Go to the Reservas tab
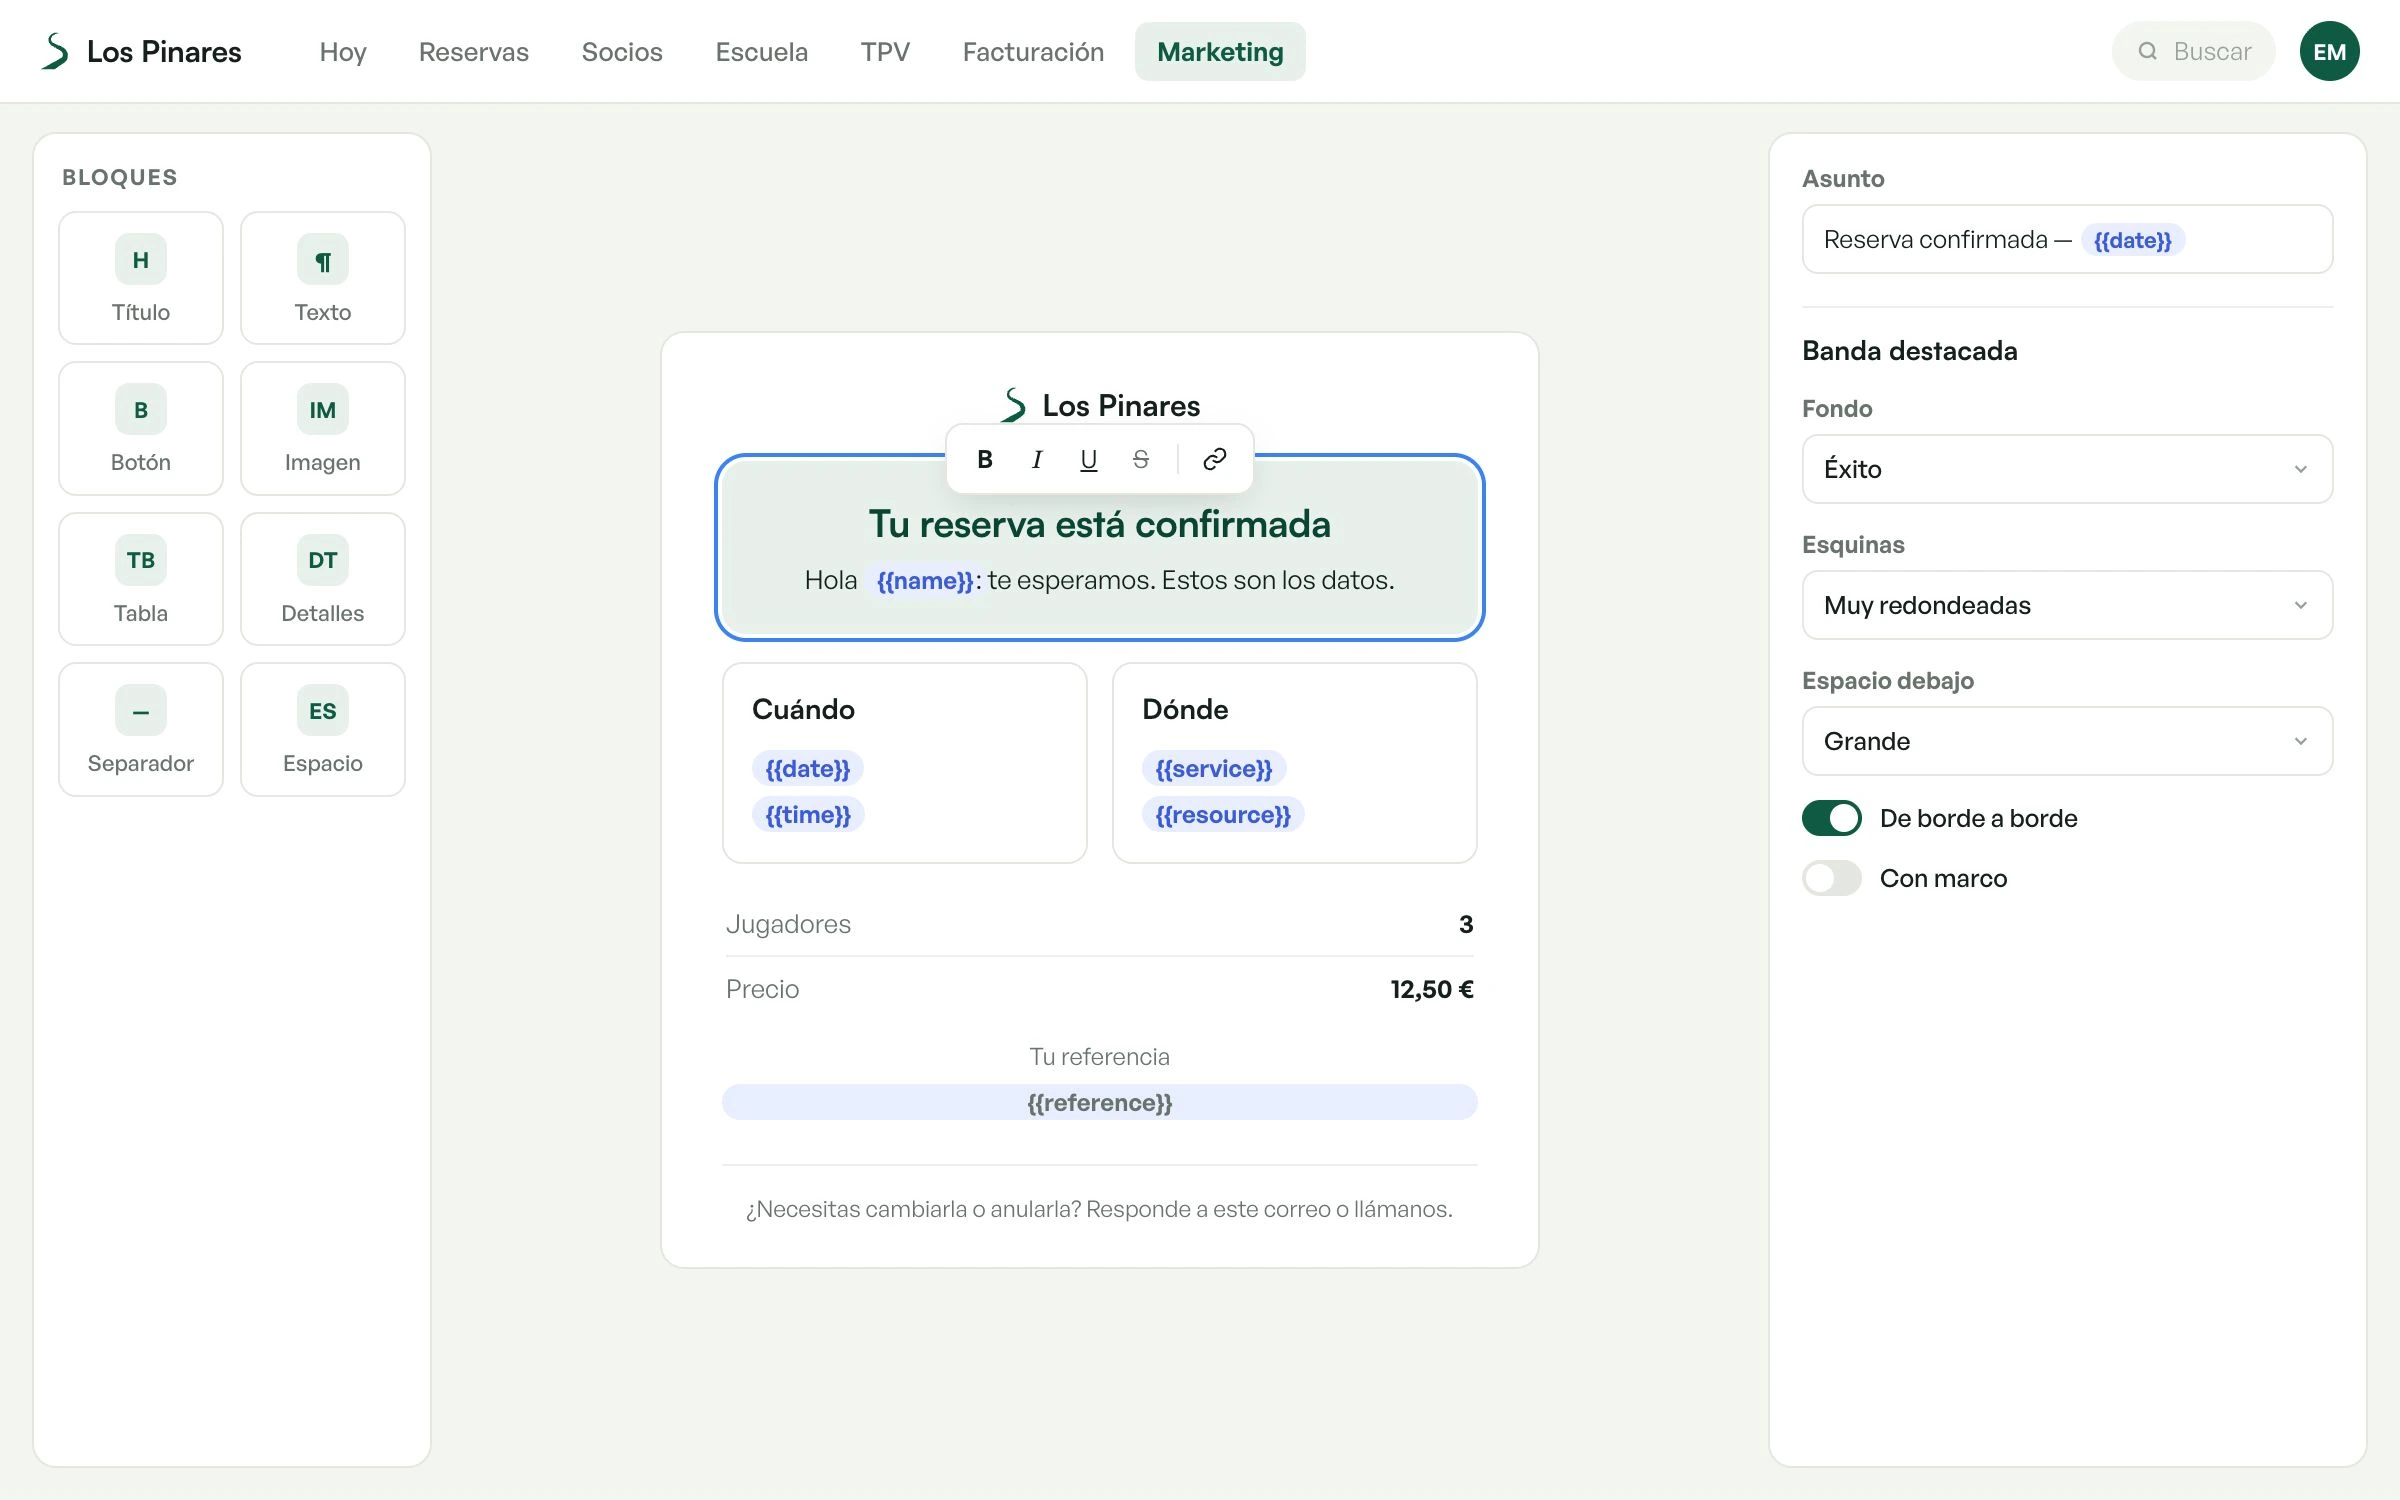Viewport: 2400px width, 1500px height. click(x=474, y=51)
